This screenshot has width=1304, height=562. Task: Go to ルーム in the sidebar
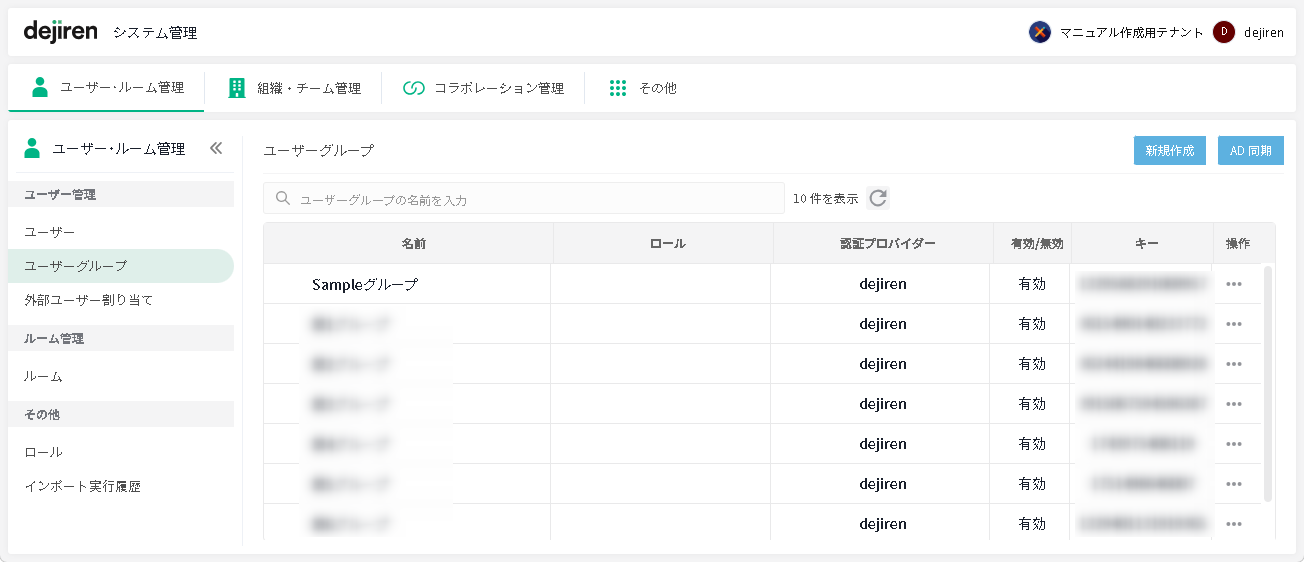[44, 376]
